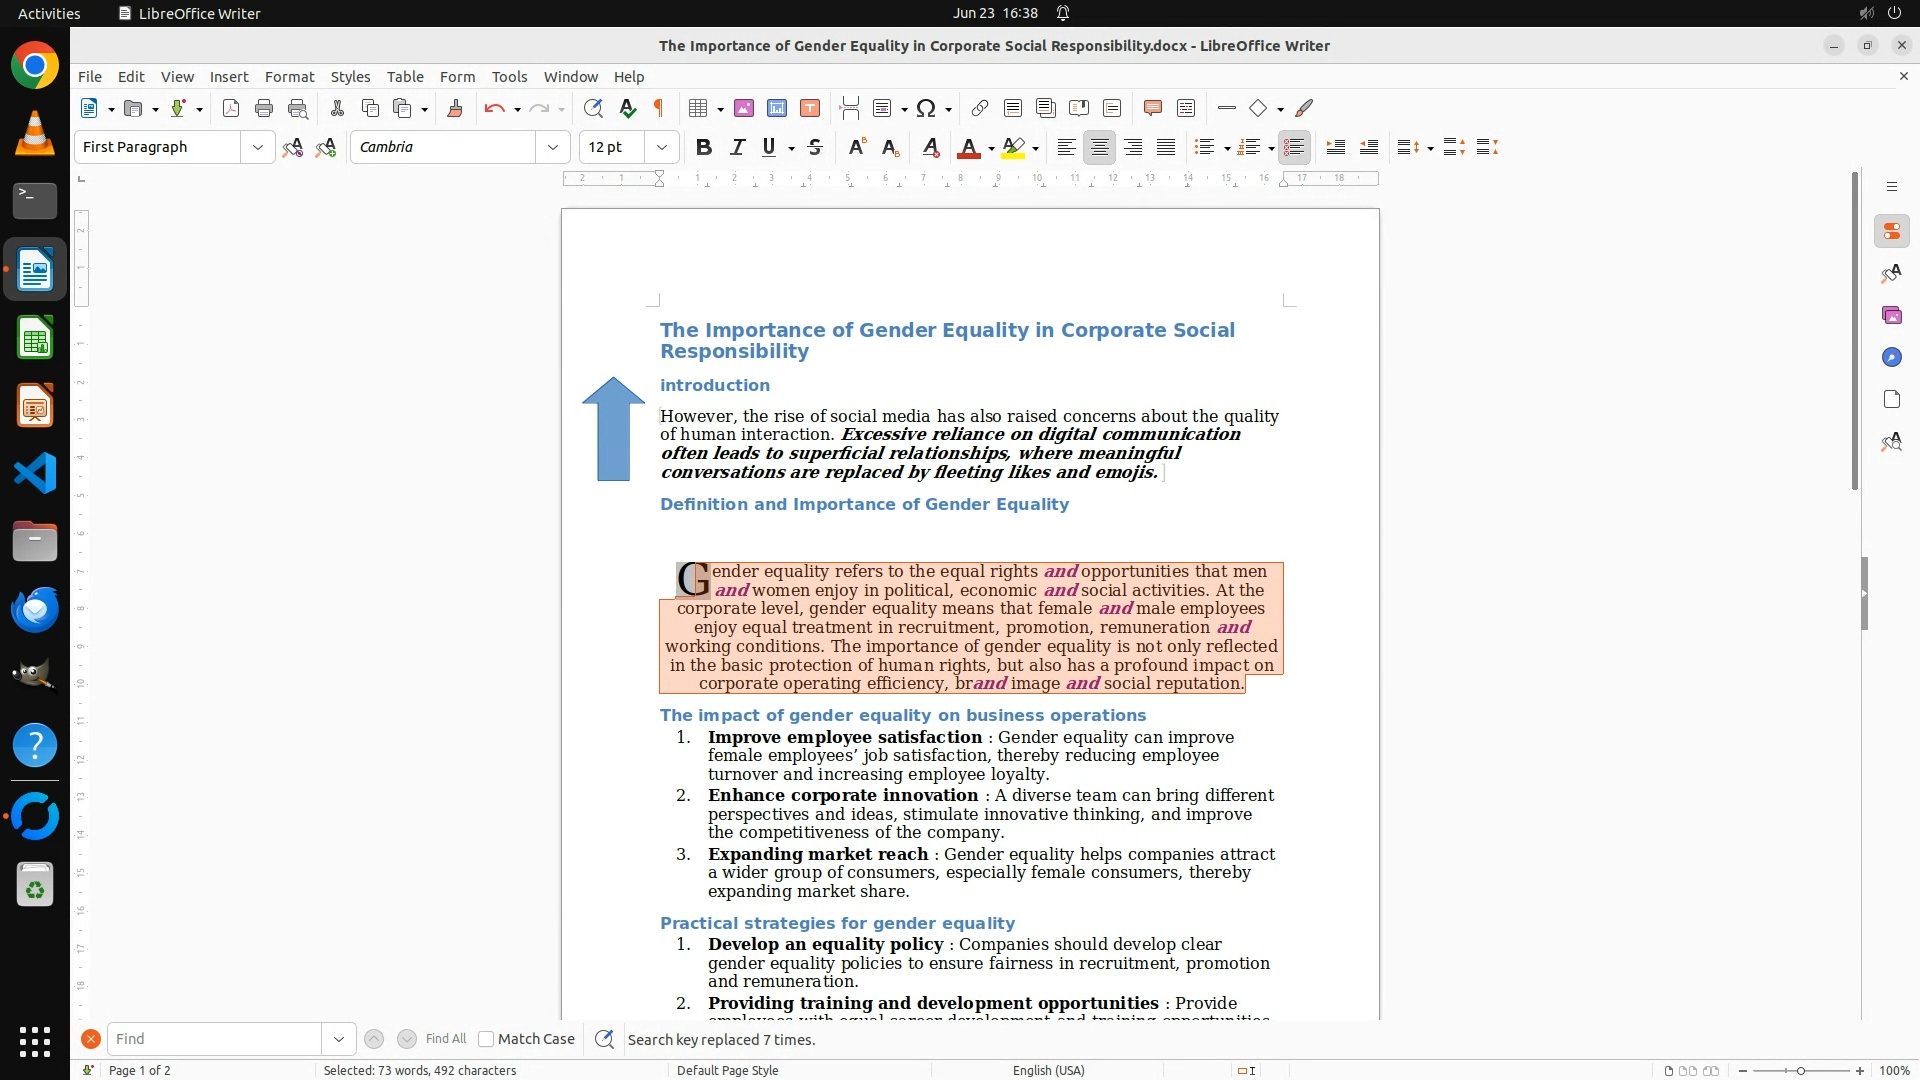This screenshot has width=1920, height=1080.
Task: Toggle Bold formatting
Action: coord(704,147)
